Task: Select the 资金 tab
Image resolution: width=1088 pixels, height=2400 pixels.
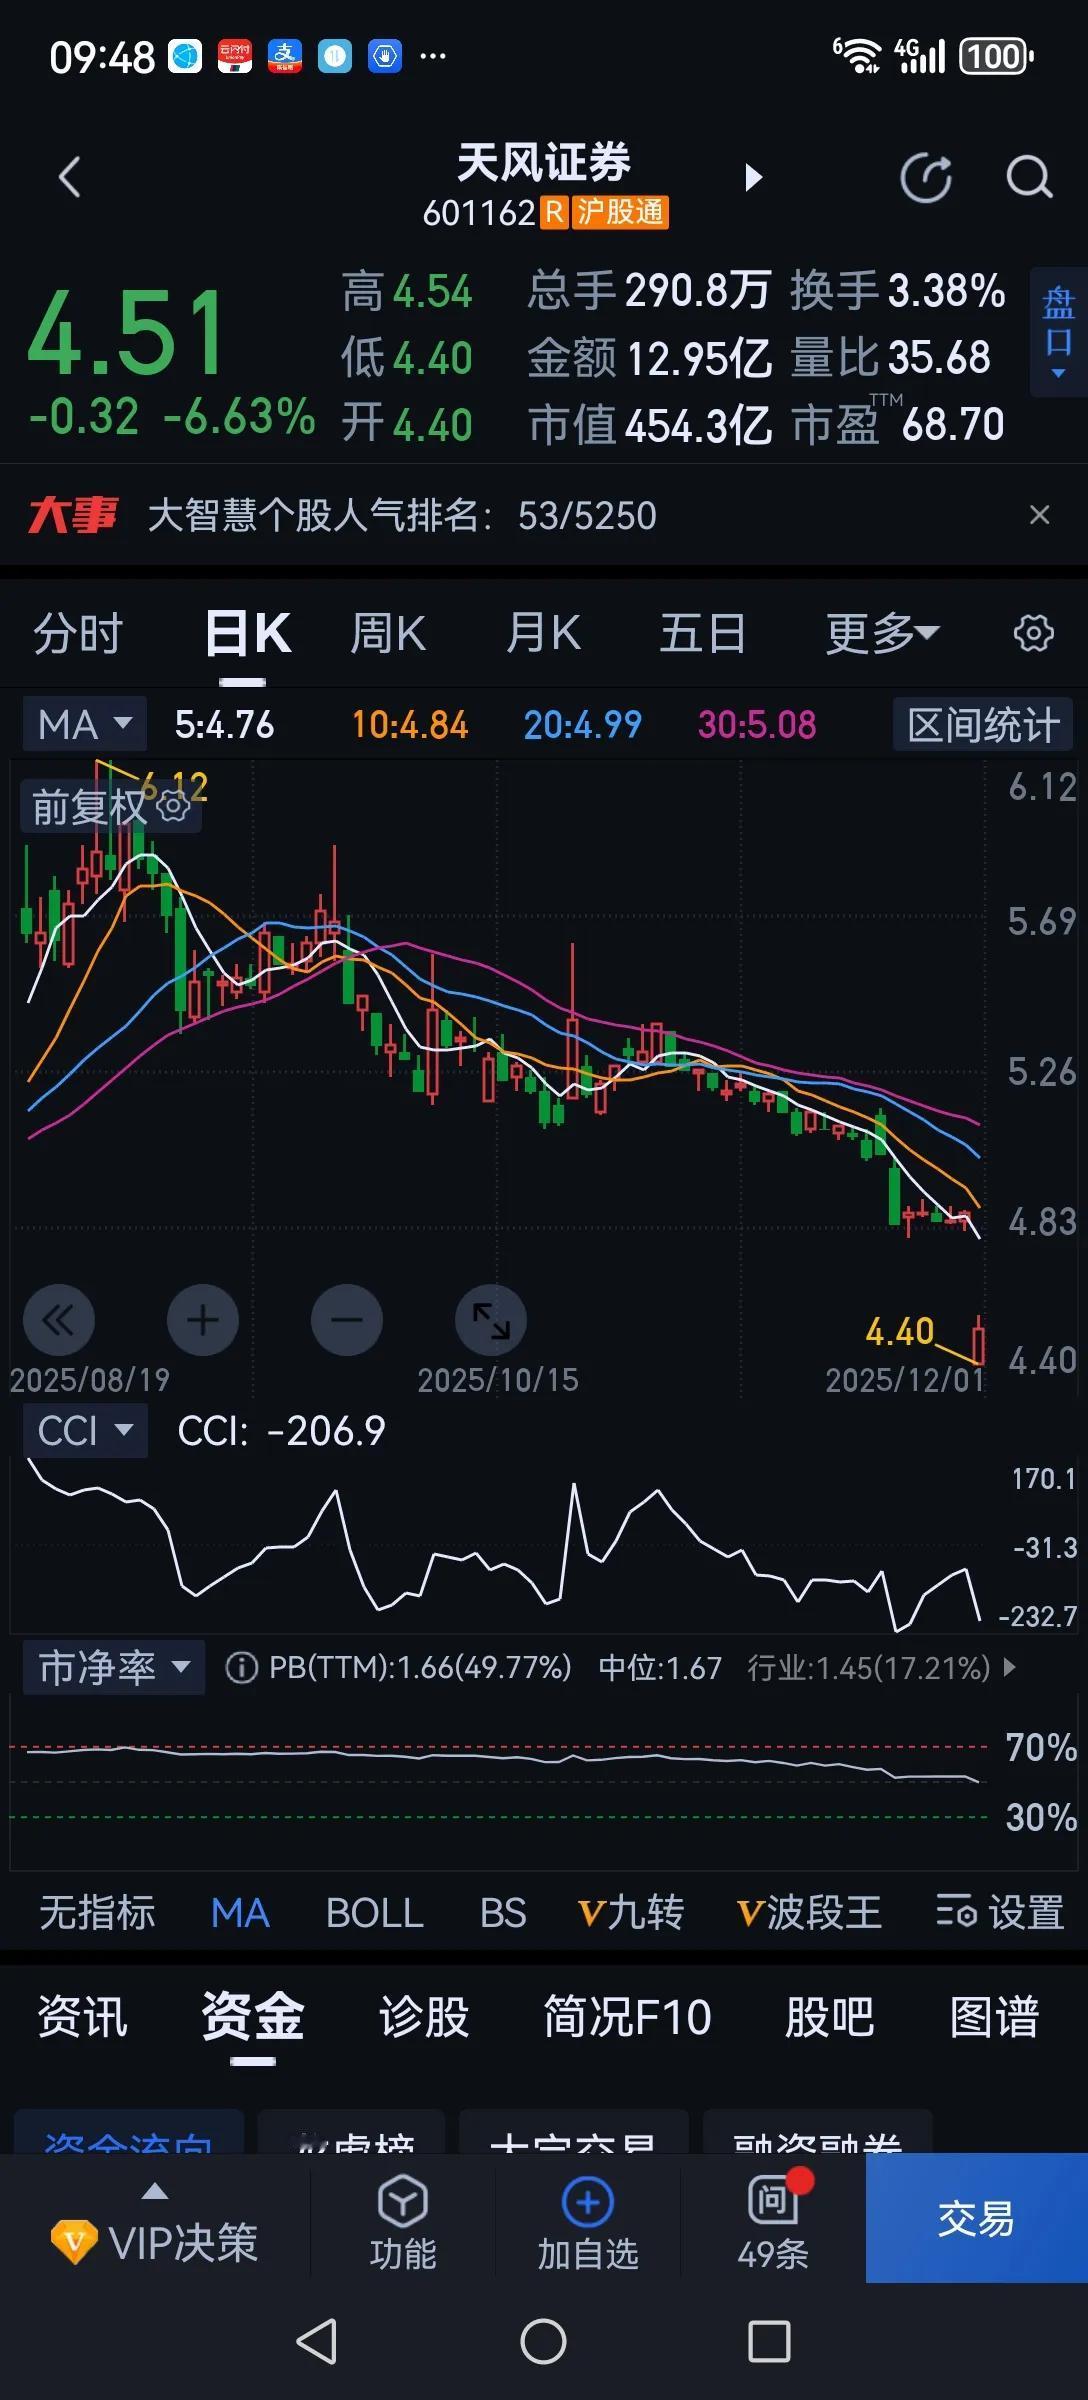Action: click(x=253, y=2016)
